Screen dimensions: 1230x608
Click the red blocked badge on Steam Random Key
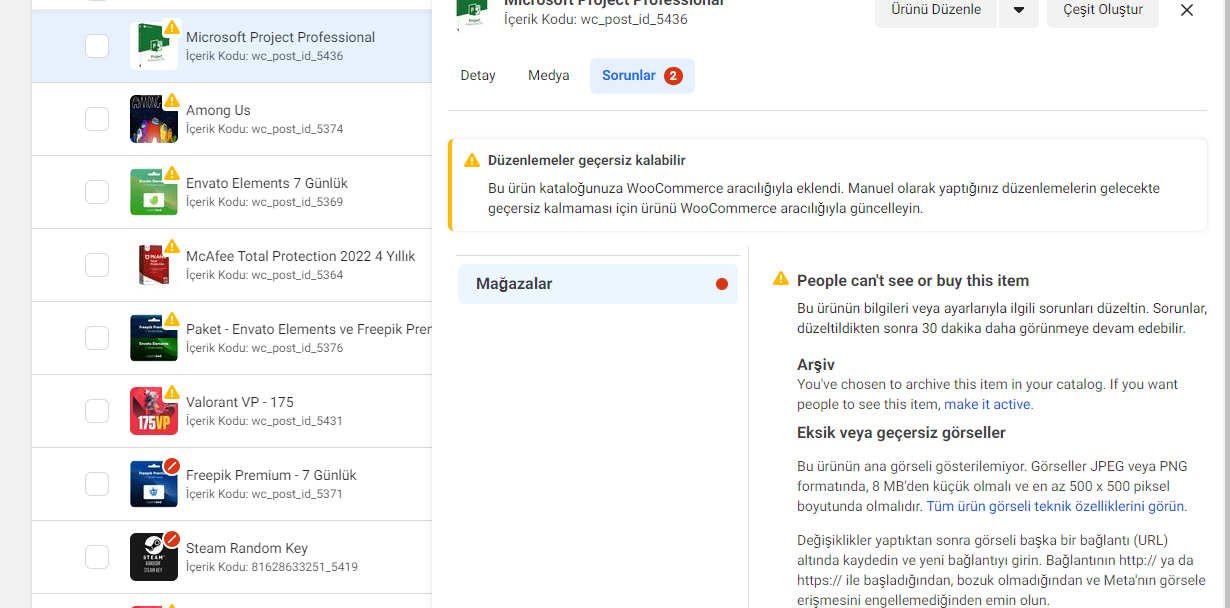(x=172, y=539)
